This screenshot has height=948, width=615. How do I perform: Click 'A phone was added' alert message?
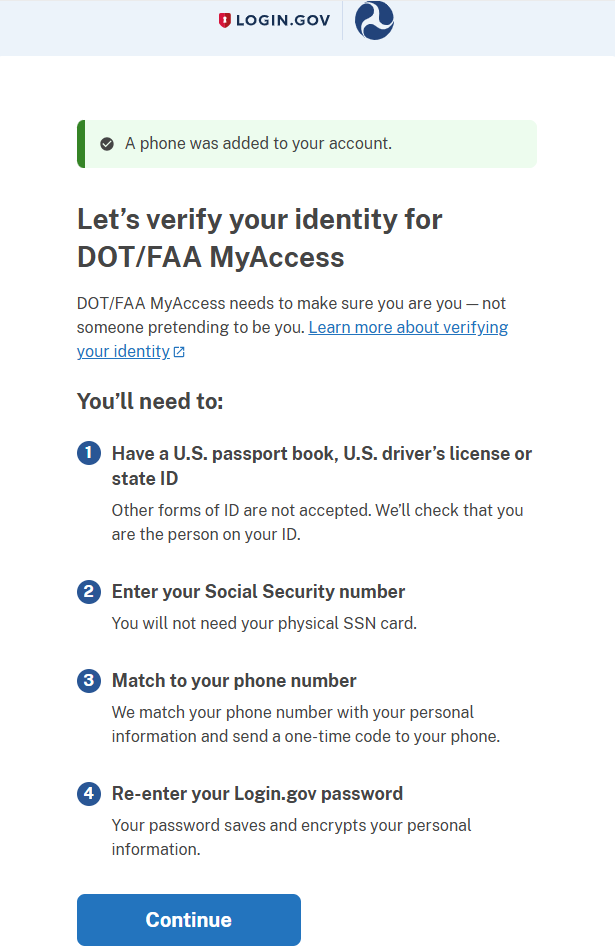coord(258,144)
